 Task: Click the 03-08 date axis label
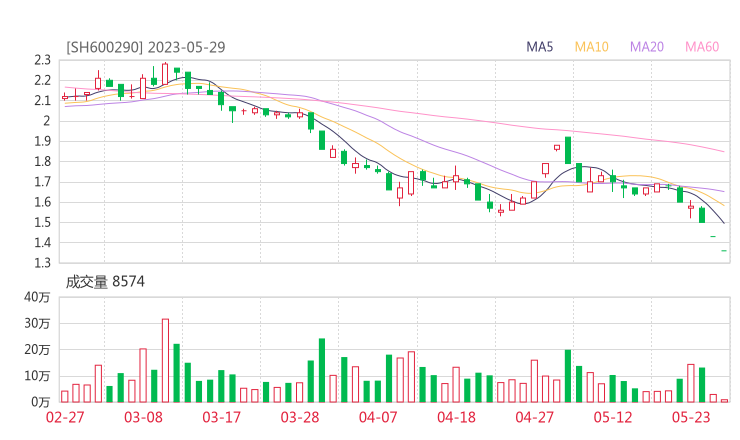pos(143,417)
